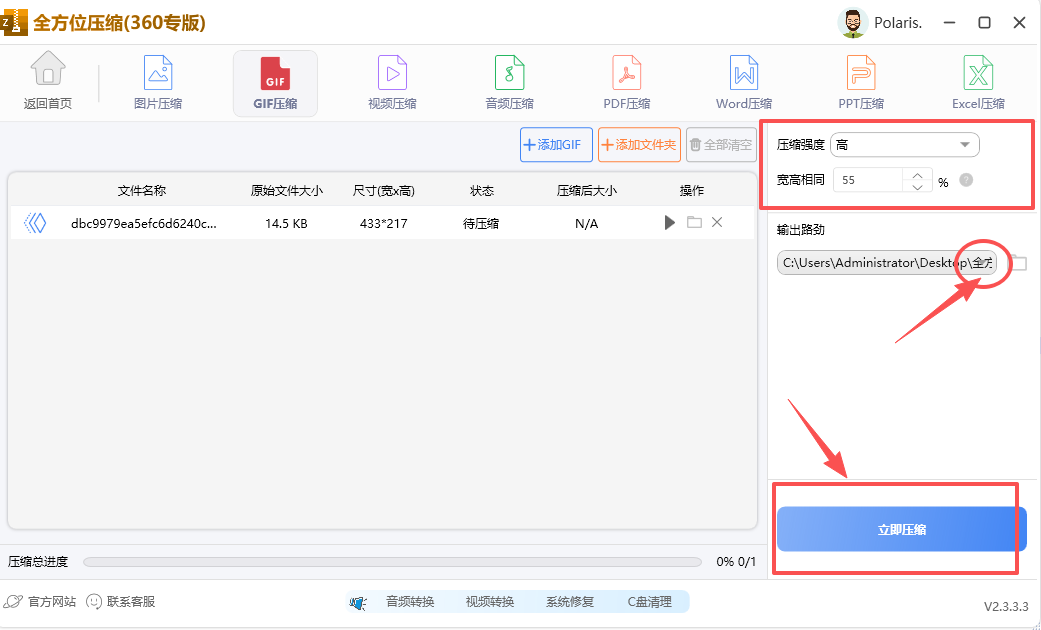Play the GIF in the file list
Image resolution: width=1041 pixels, height=630 pixels.
[x=669, y=222]
